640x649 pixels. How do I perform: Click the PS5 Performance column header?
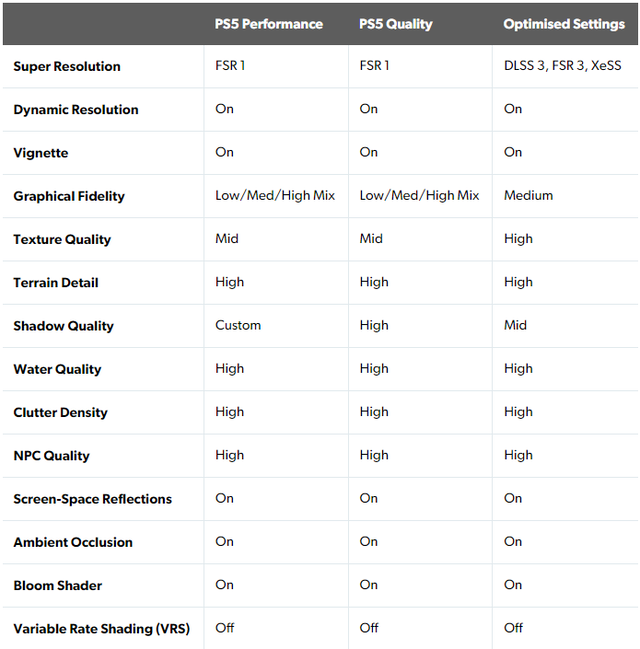268,23
